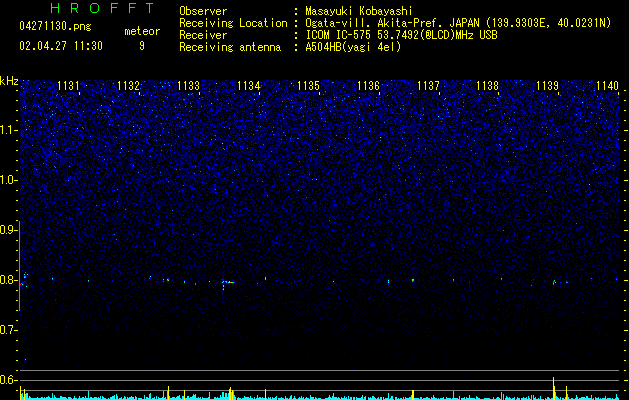
Task: Click the Receiver label
Action: [203, 35]
